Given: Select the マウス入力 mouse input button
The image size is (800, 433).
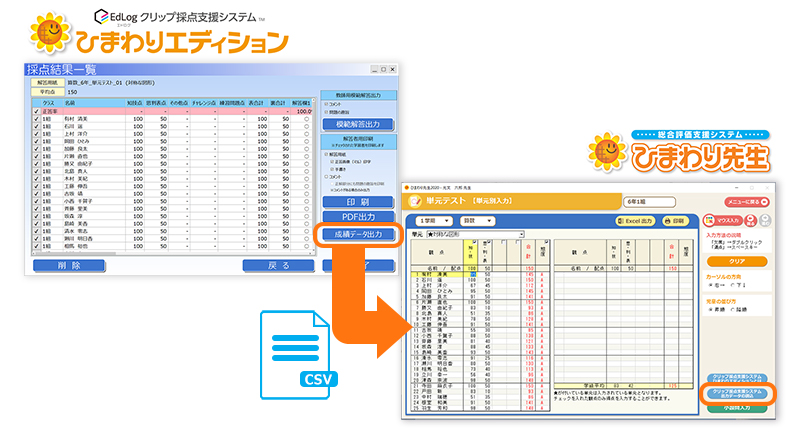Looking at the screenshot, I should click(722, 220).
